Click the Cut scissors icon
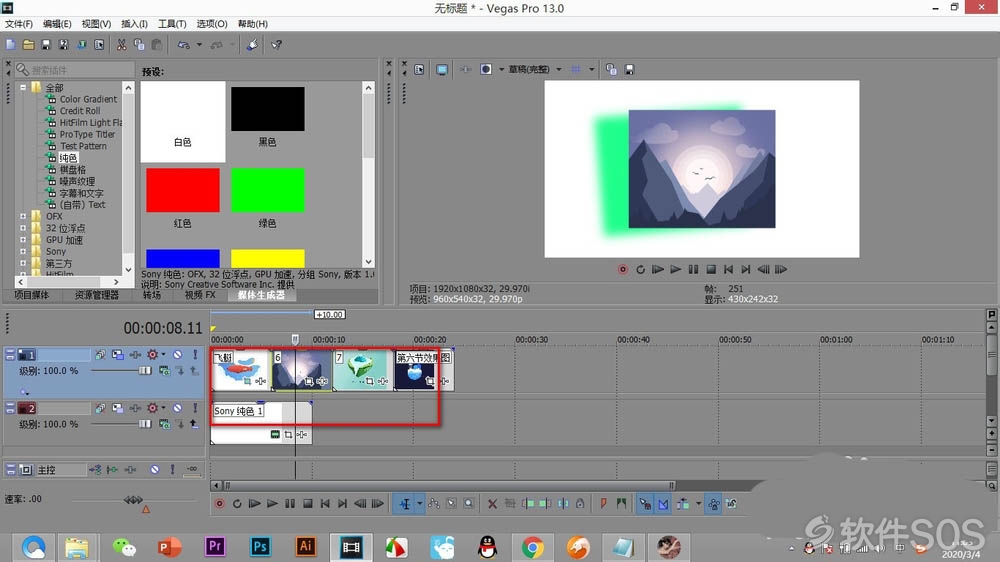This screenshot has height=562, width=1000. [121, 45]
